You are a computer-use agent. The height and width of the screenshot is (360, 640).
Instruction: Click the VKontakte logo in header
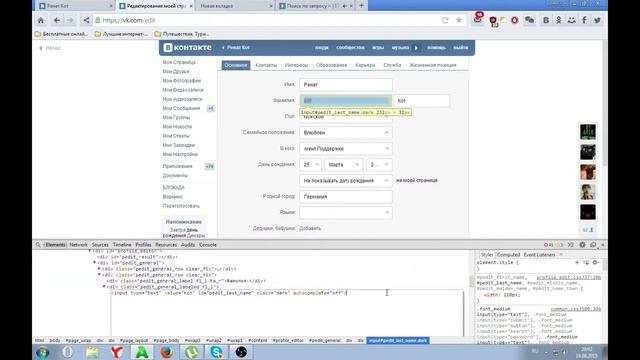pos(188,47)
